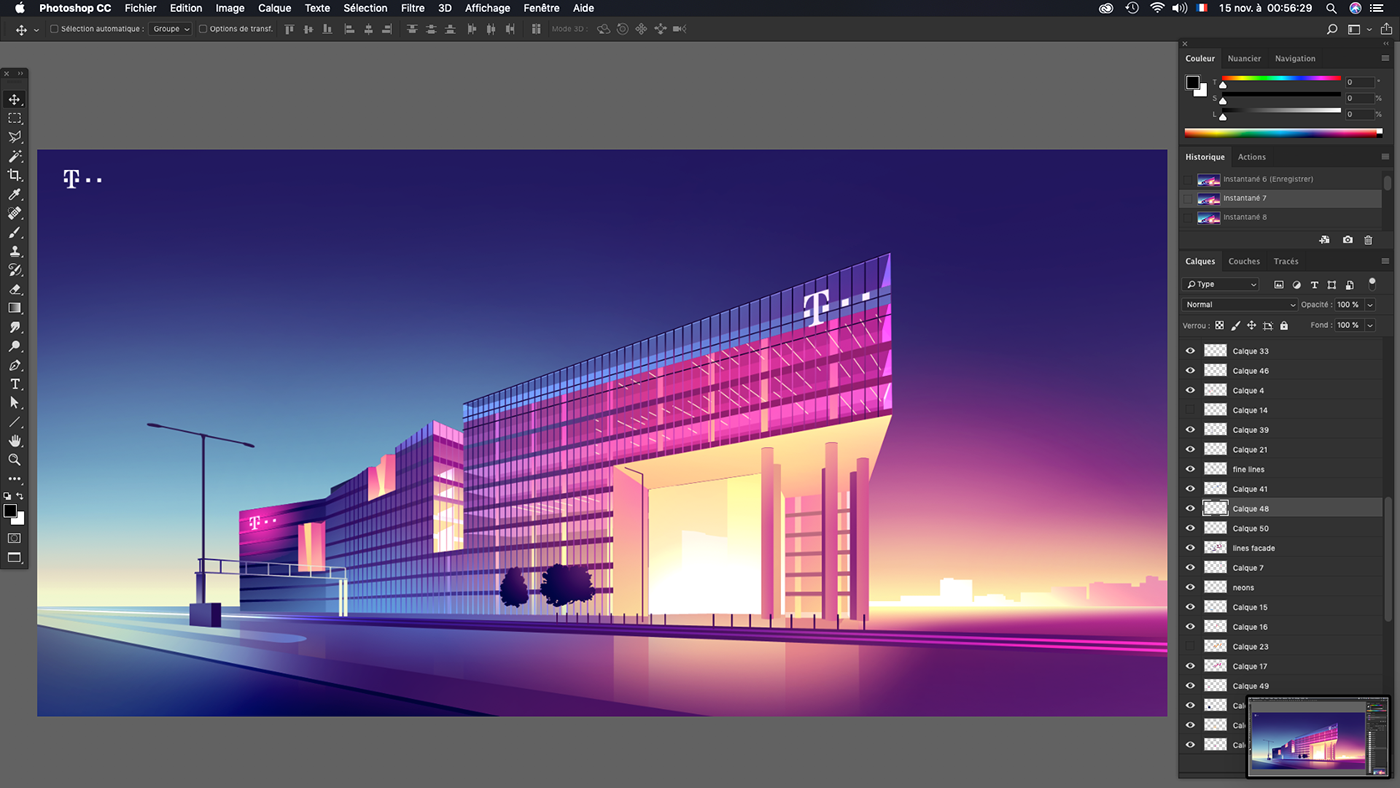Click the lock all padlock icon
Viewport: 1400px width, 788px height.
coord(1284,326)
